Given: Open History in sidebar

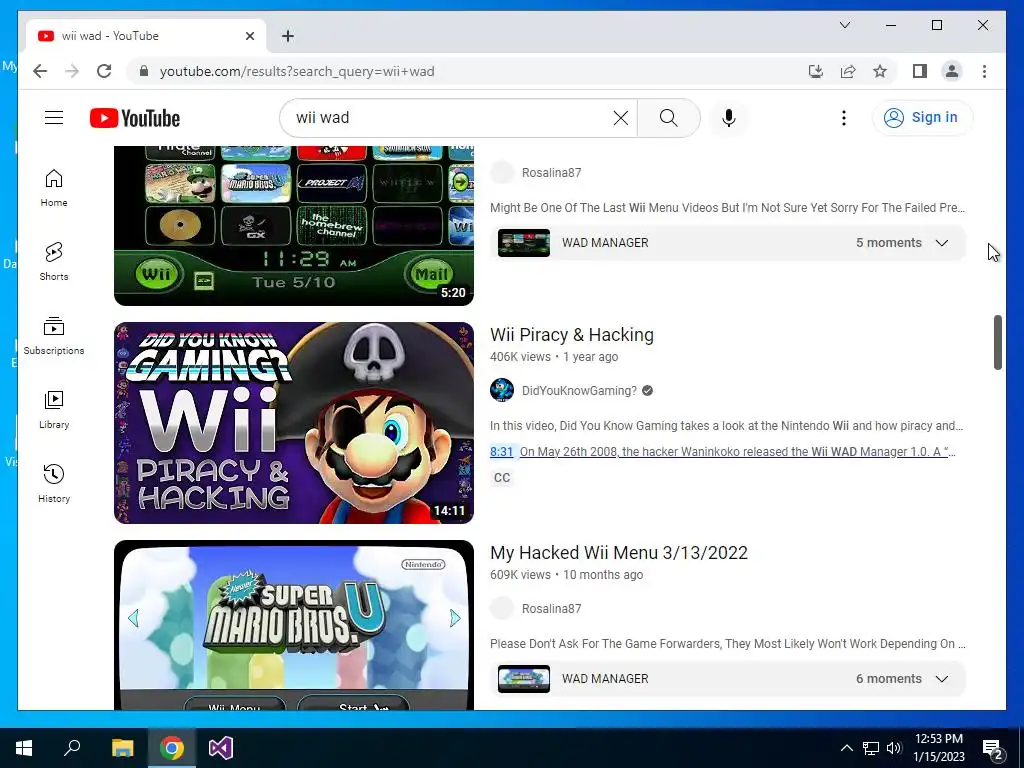Looking at the screenshot, I should 54,483.
